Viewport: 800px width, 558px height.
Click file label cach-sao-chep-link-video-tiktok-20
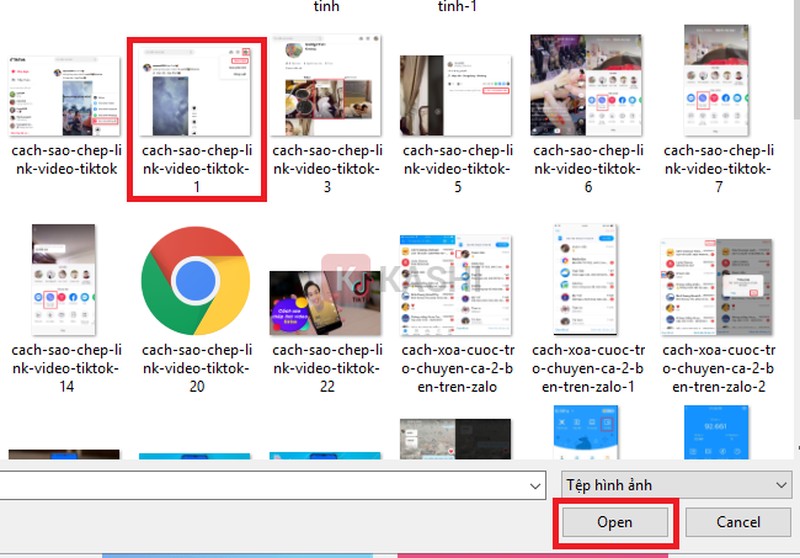pyautogui.click(x=196, y=368)
